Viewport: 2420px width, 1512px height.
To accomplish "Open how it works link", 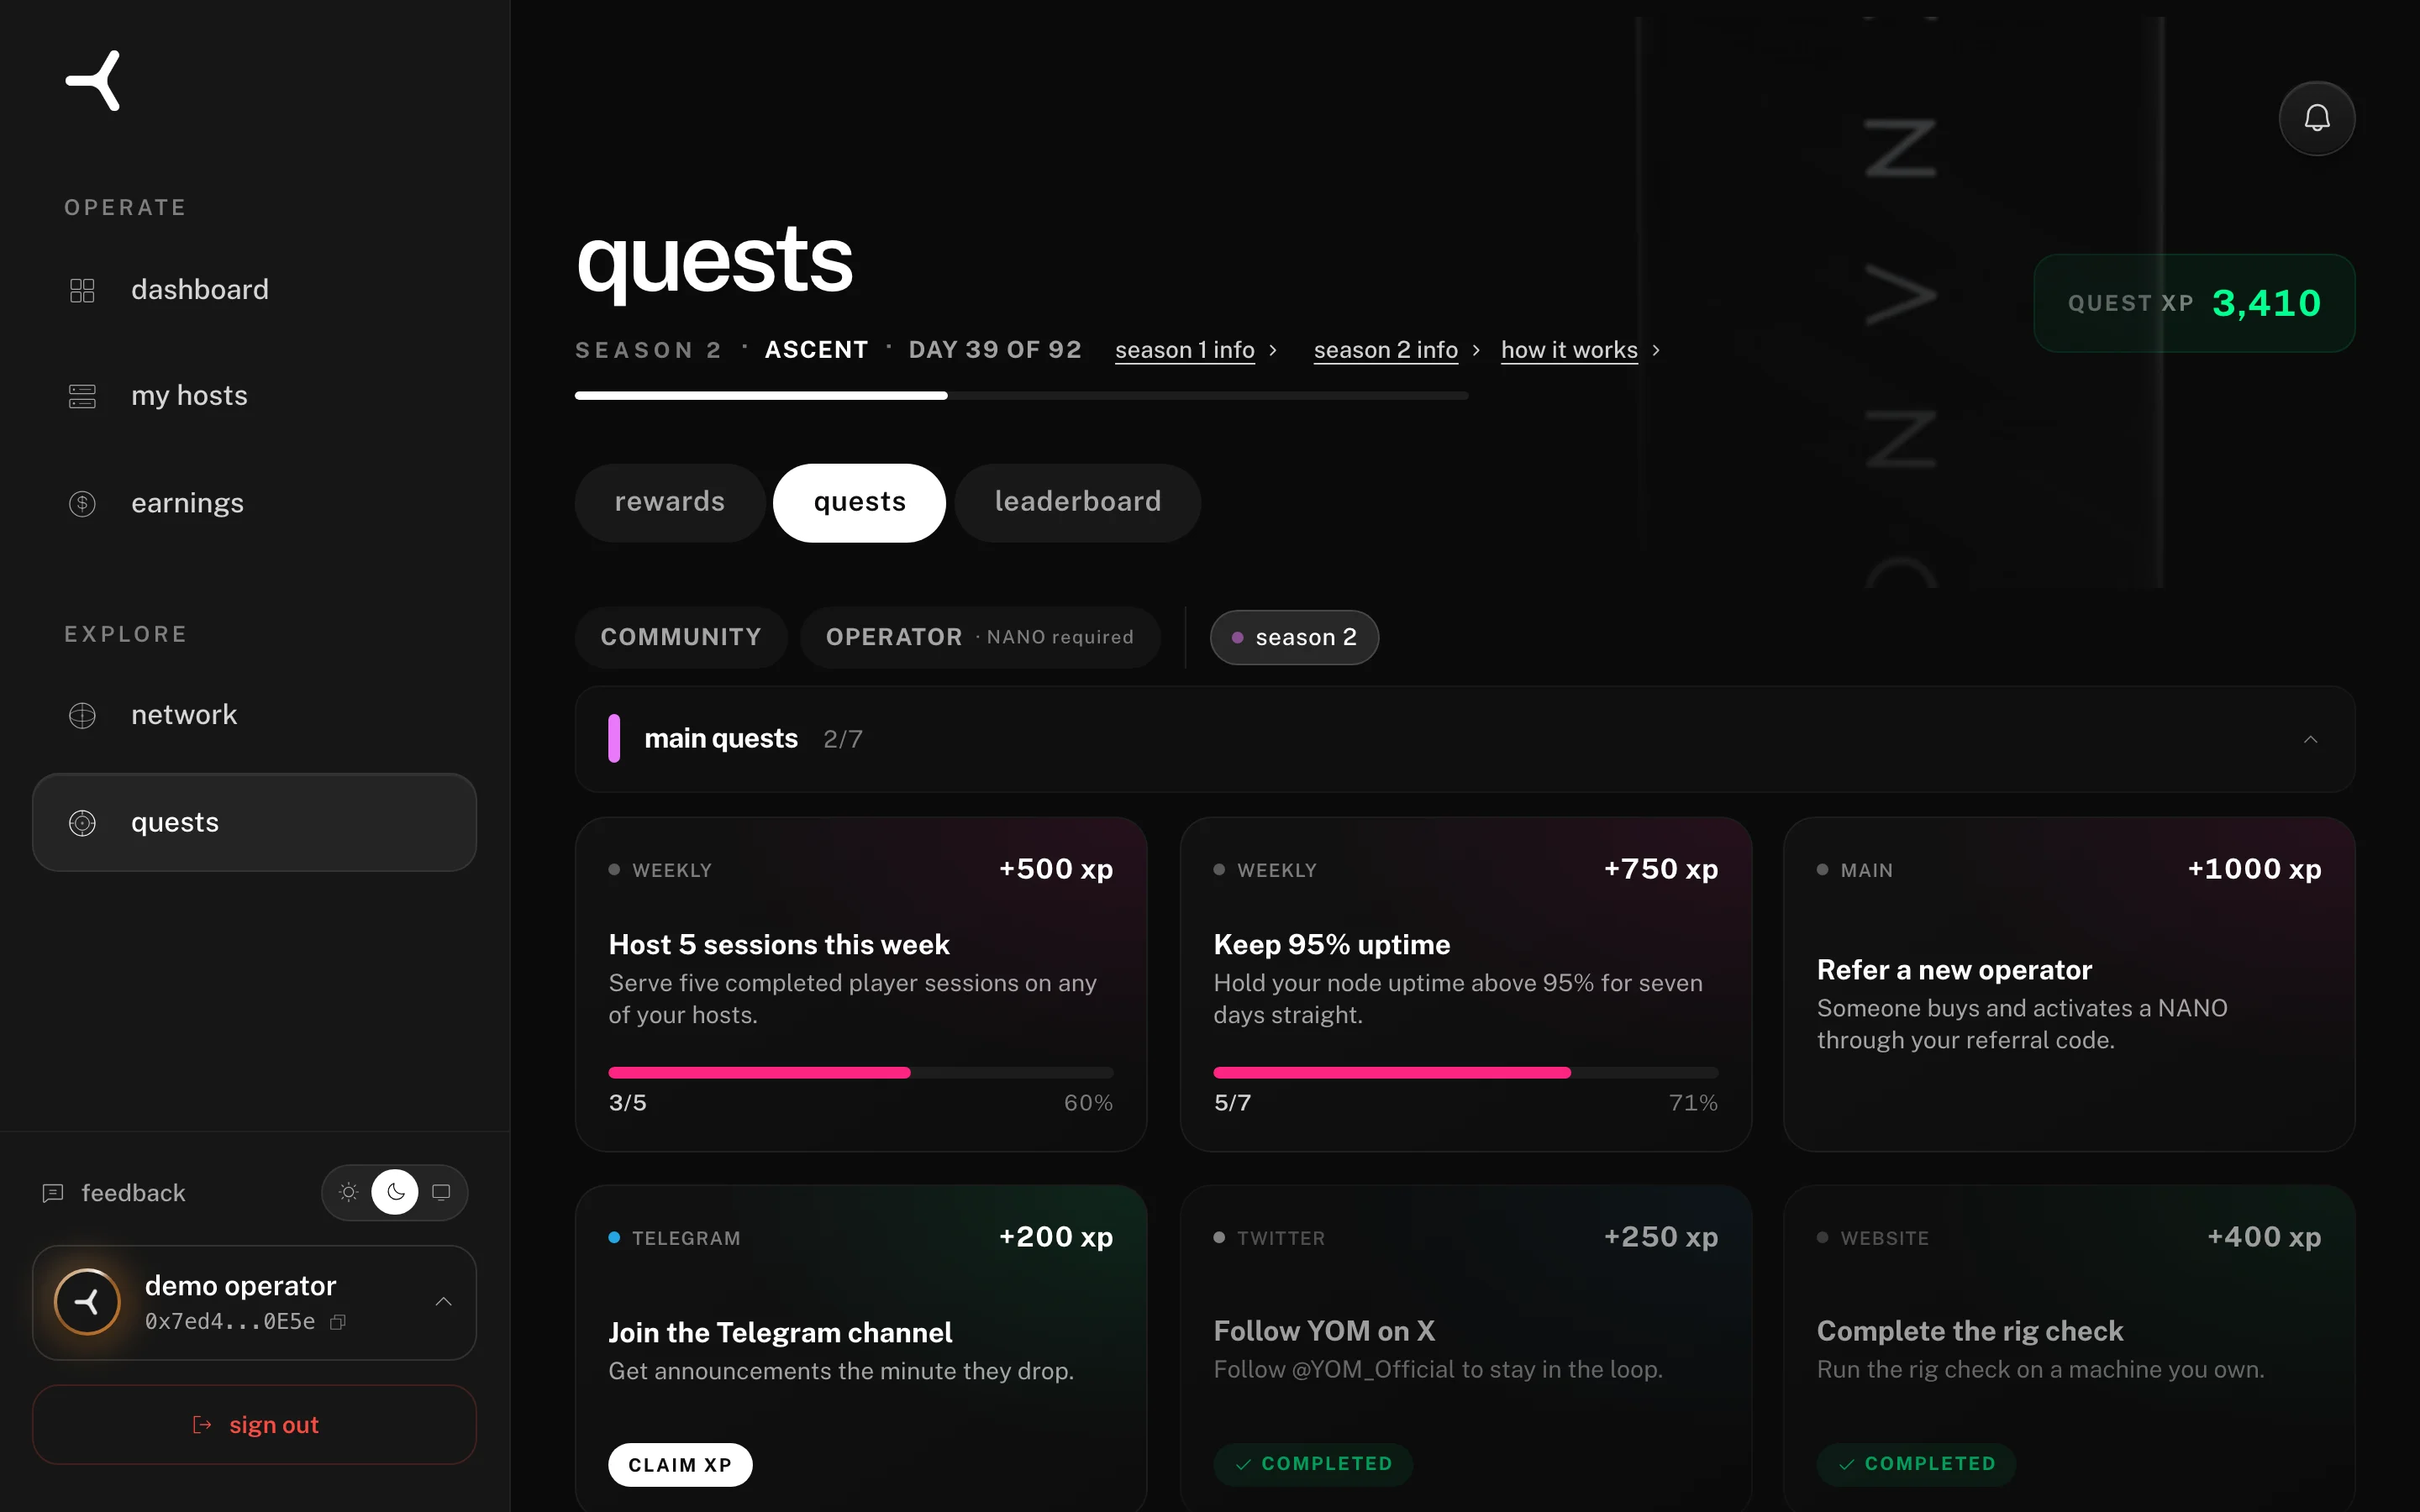I will [1569, 350].
